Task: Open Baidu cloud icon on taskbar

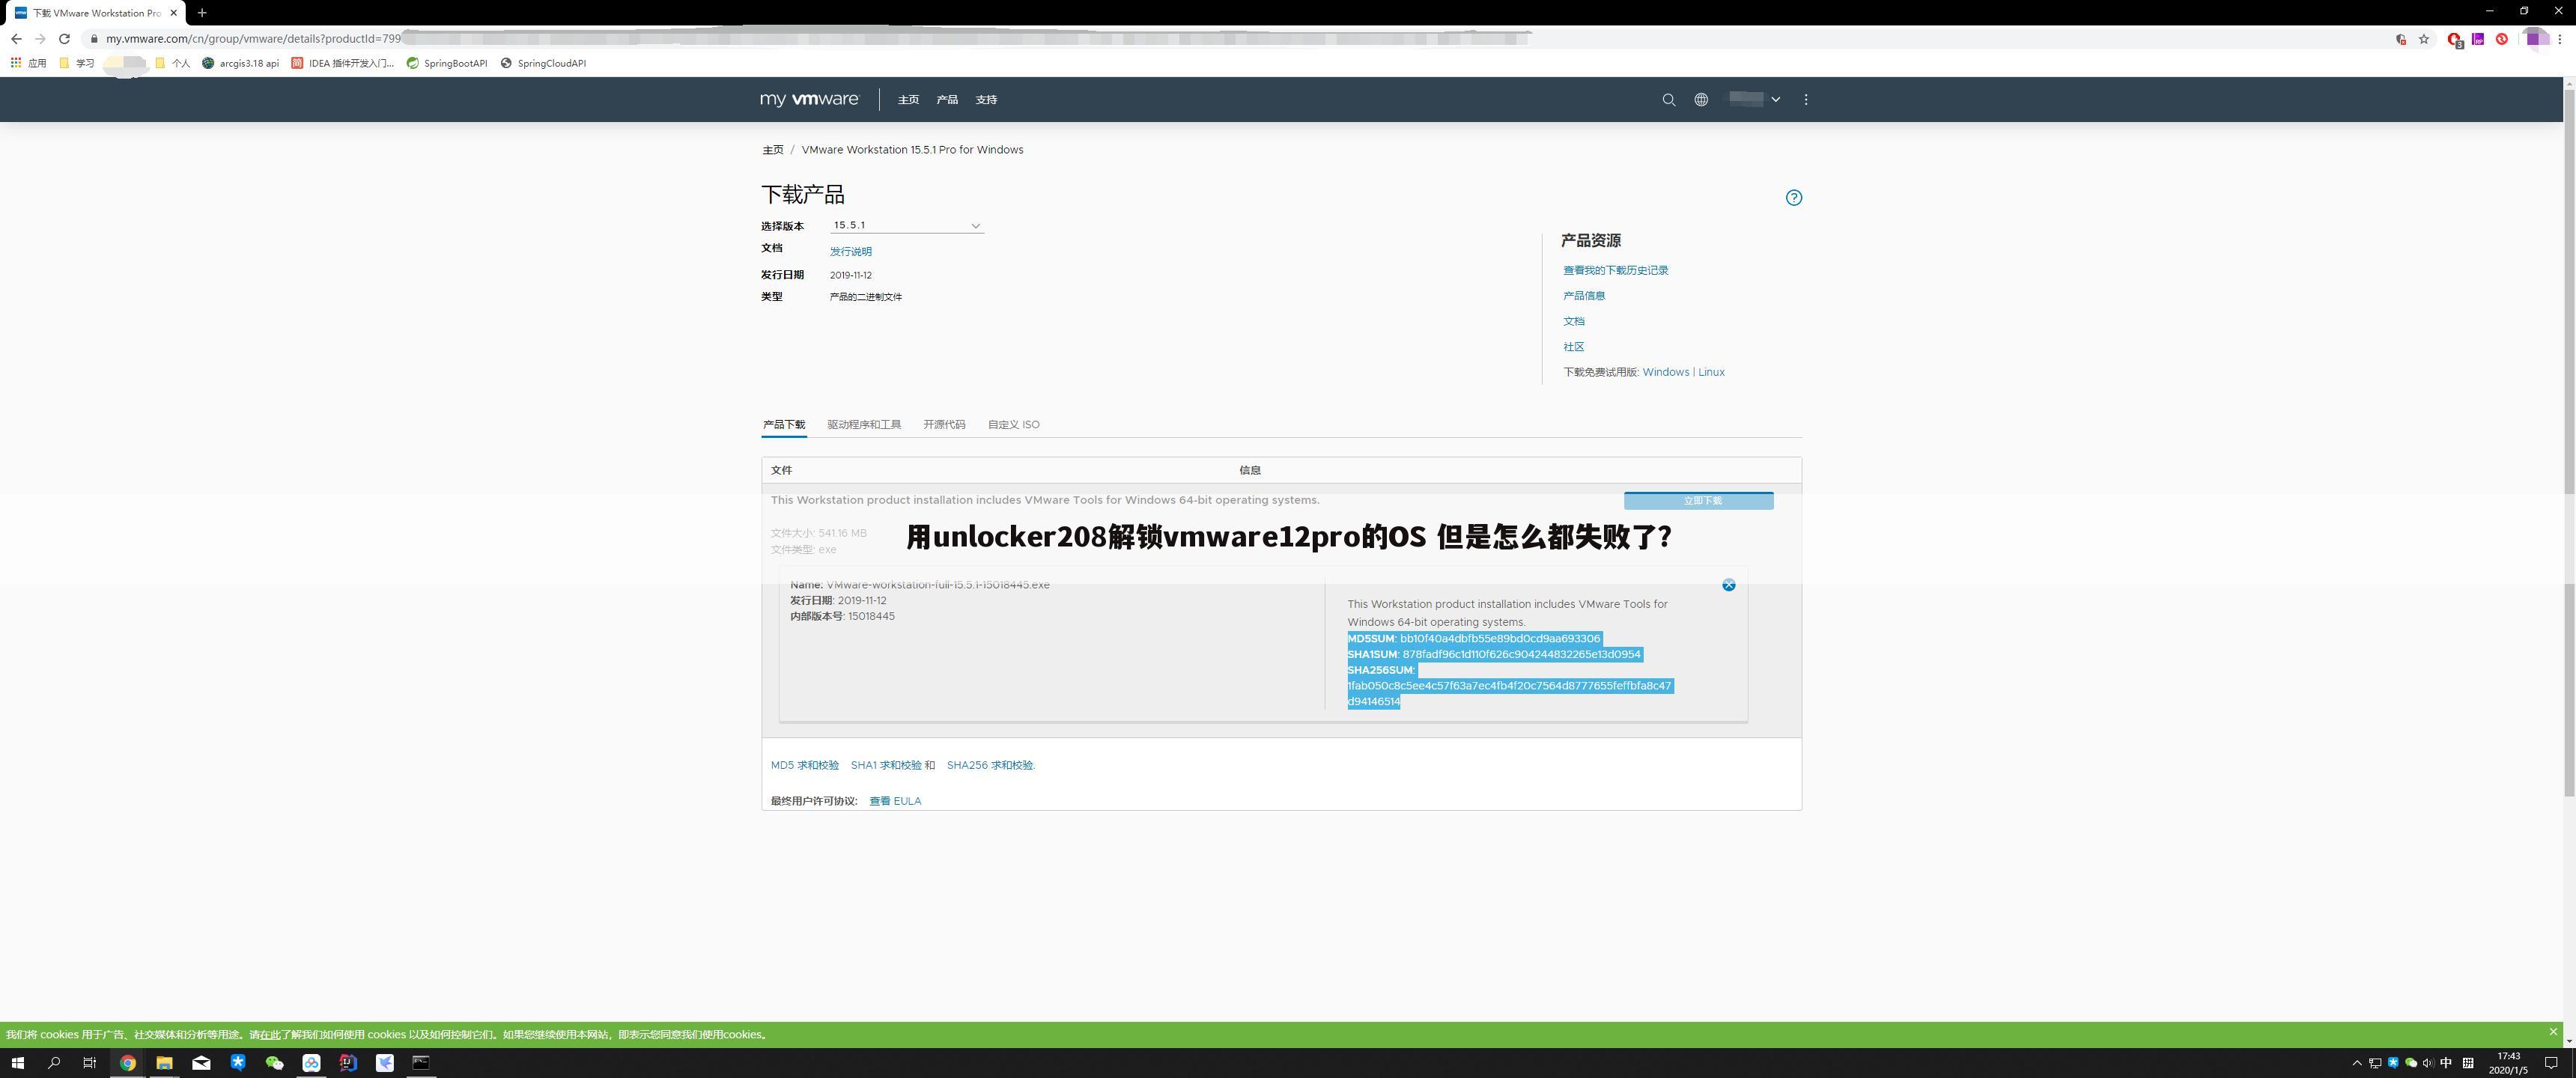Action: pos(311,1062)
